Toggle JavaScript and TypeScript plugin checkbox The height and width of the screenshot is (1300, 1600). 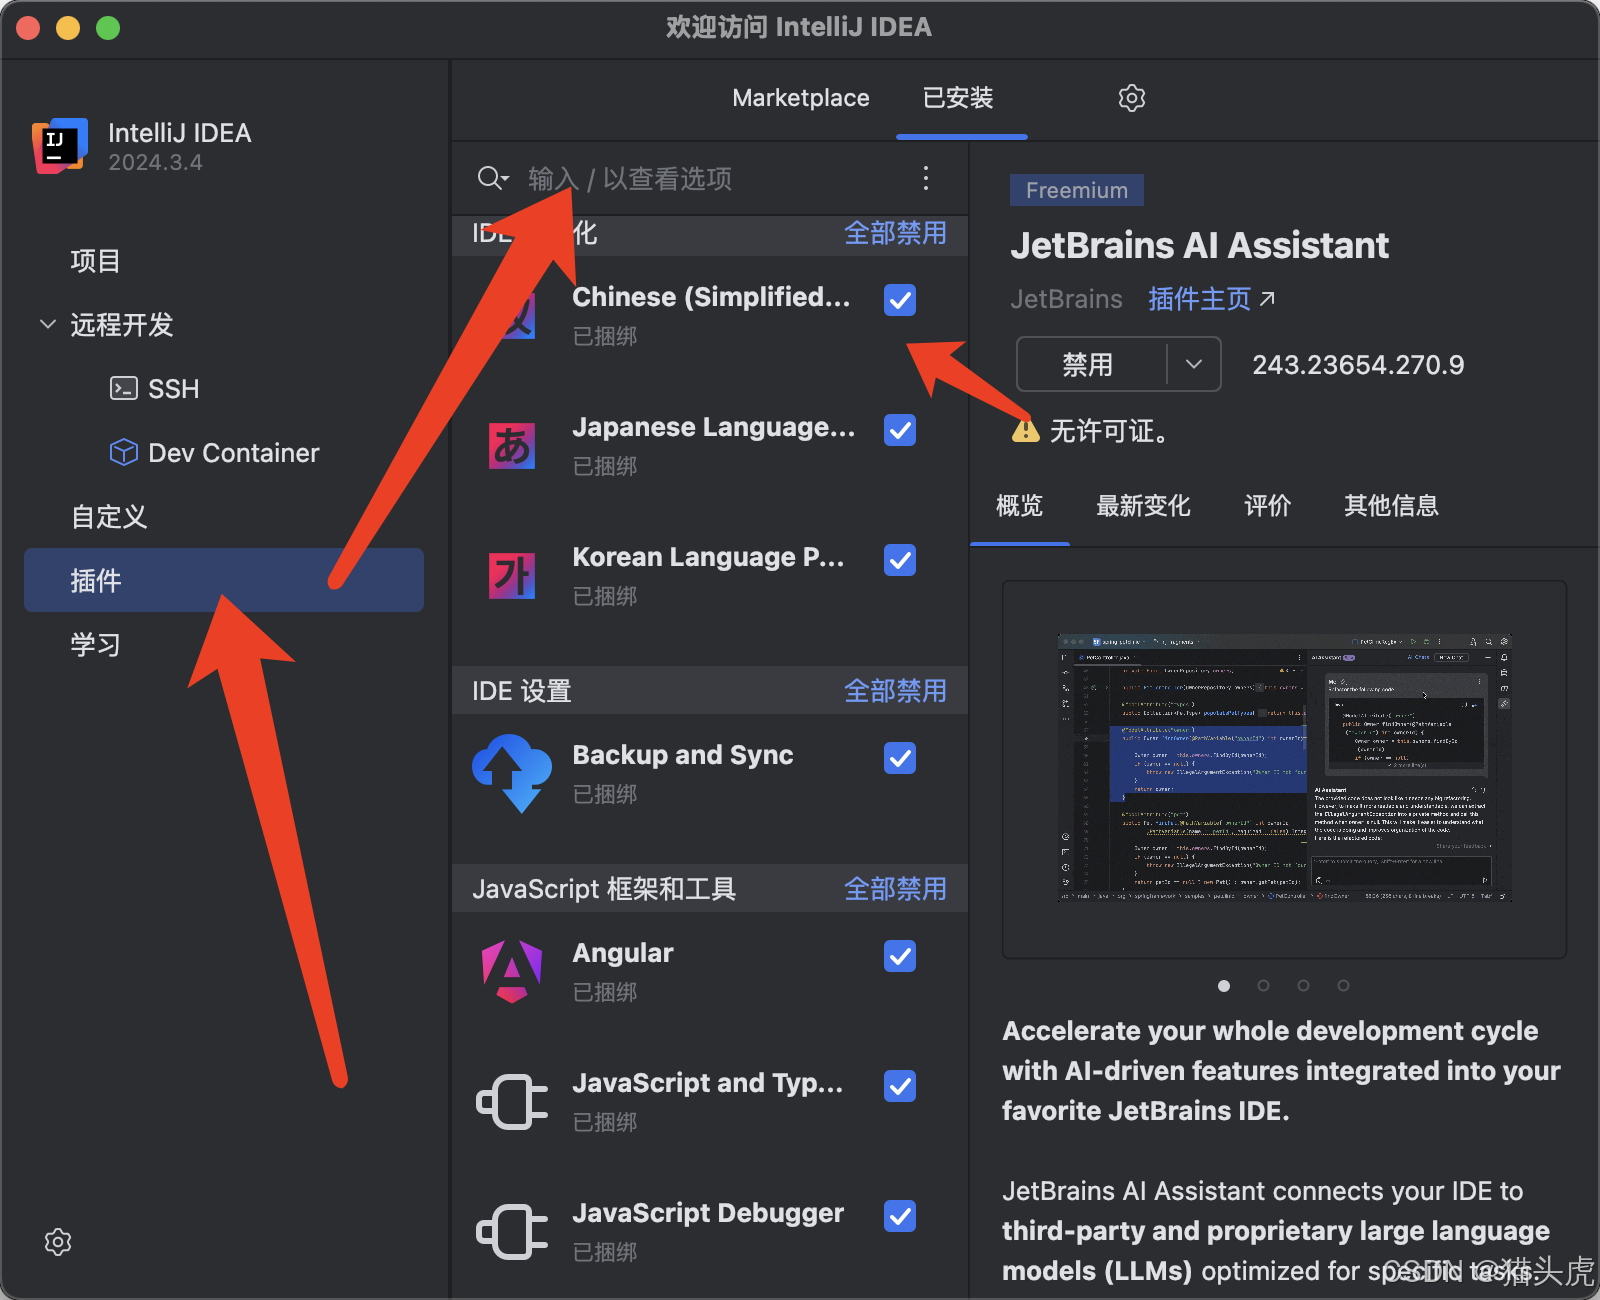[900, 1086]
